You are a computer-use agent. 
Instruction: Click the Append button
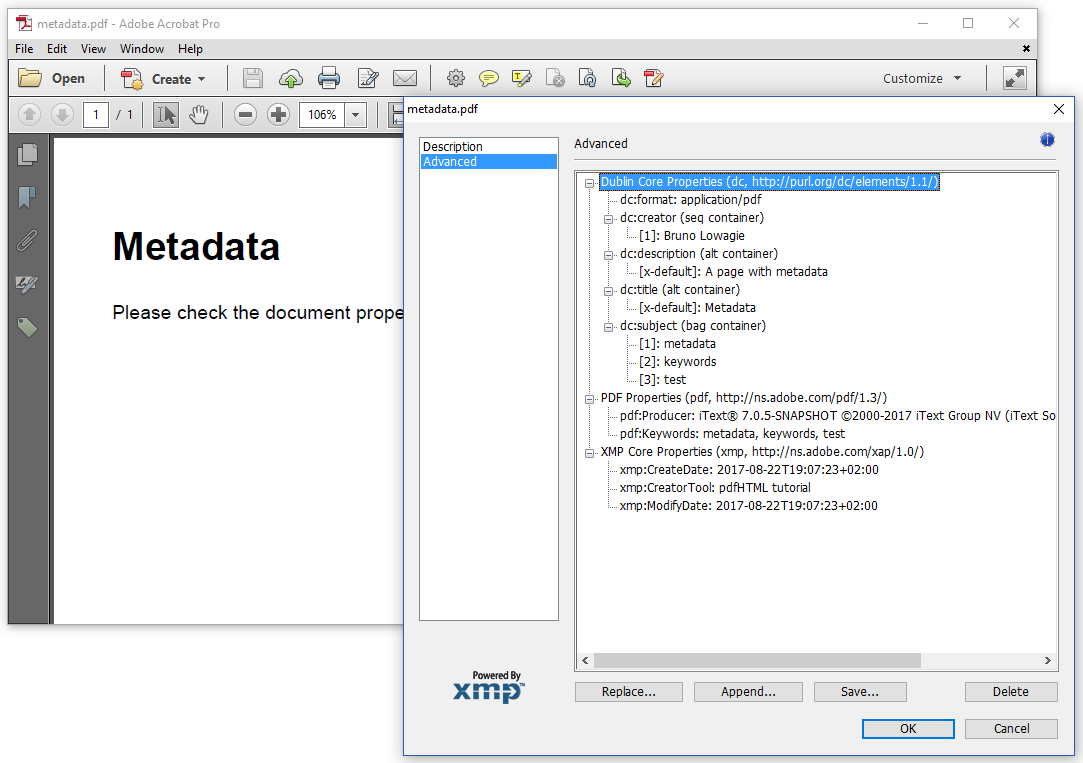click(748, 691)
